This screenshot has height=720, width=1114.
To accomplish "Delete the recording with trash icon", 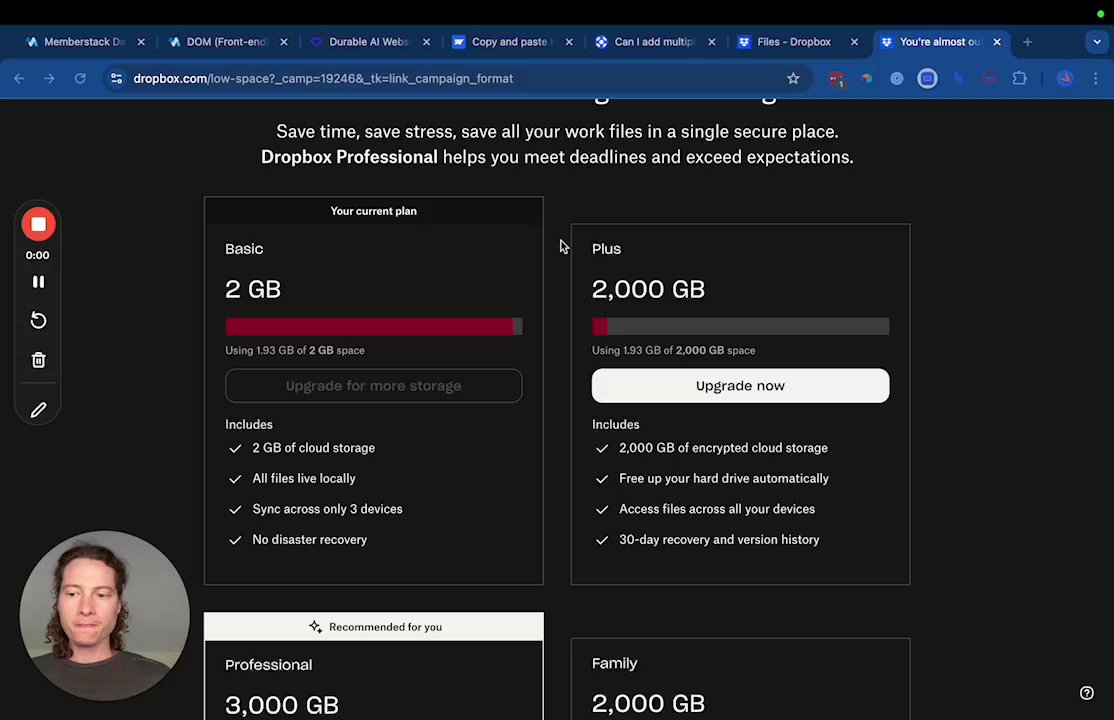I will point(38,360).
